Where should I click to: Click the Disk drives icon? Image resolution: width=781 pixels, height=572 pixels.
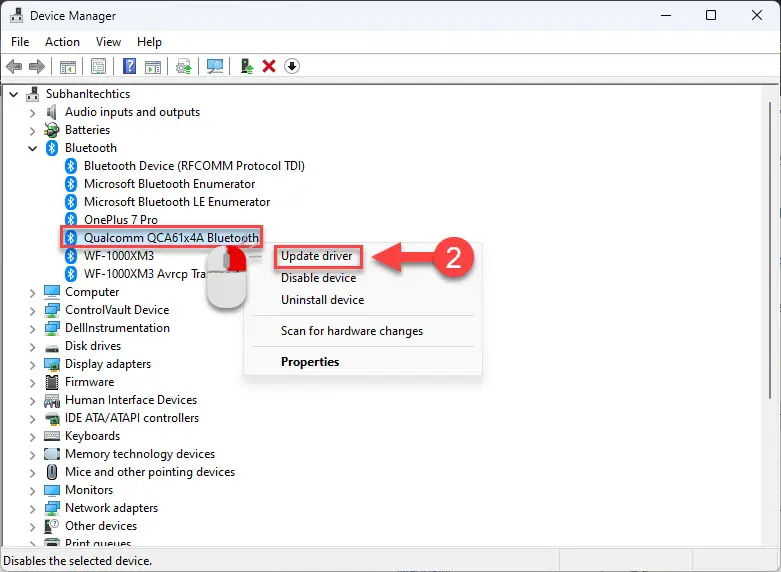point(52,347)
